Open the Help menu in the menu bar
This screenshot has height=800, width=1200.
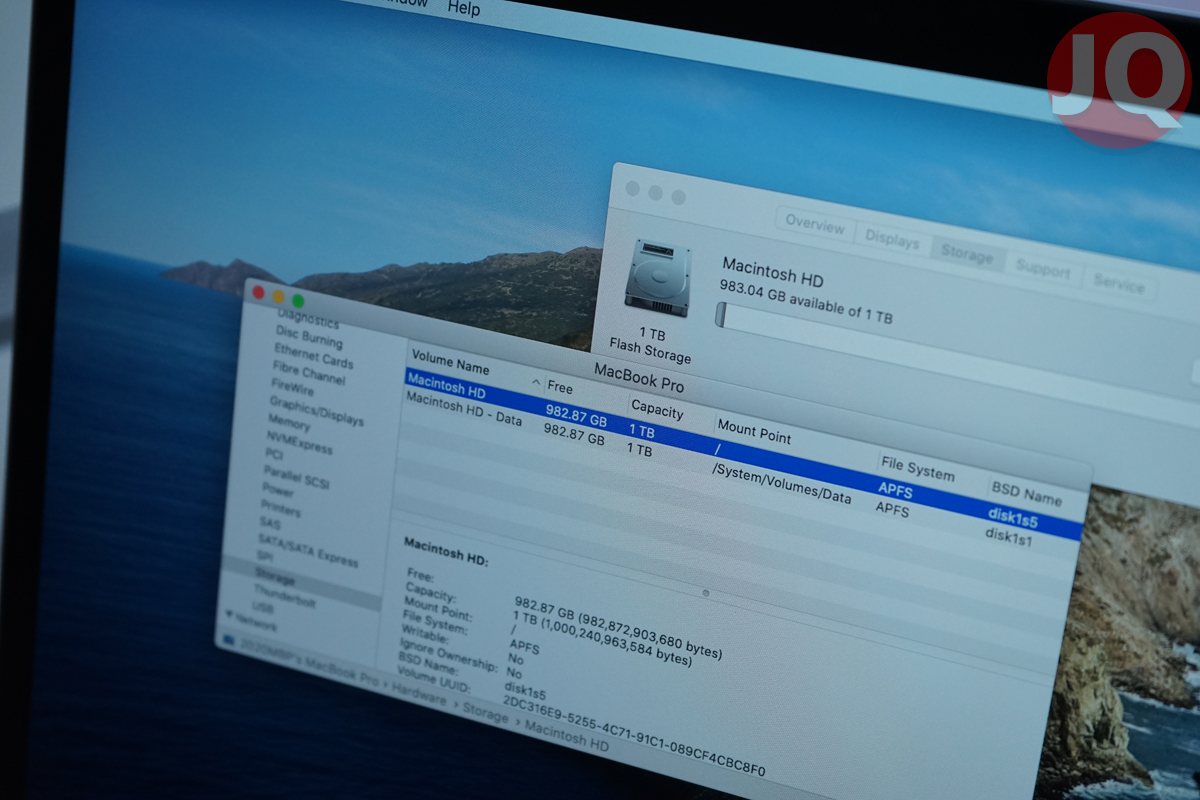[x=464, y=7]
